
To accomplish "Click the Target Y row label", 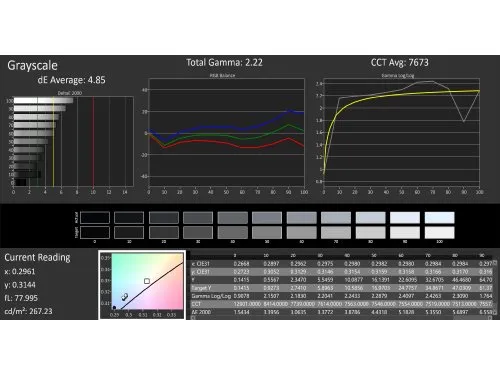I will click(x=201, y=288).
